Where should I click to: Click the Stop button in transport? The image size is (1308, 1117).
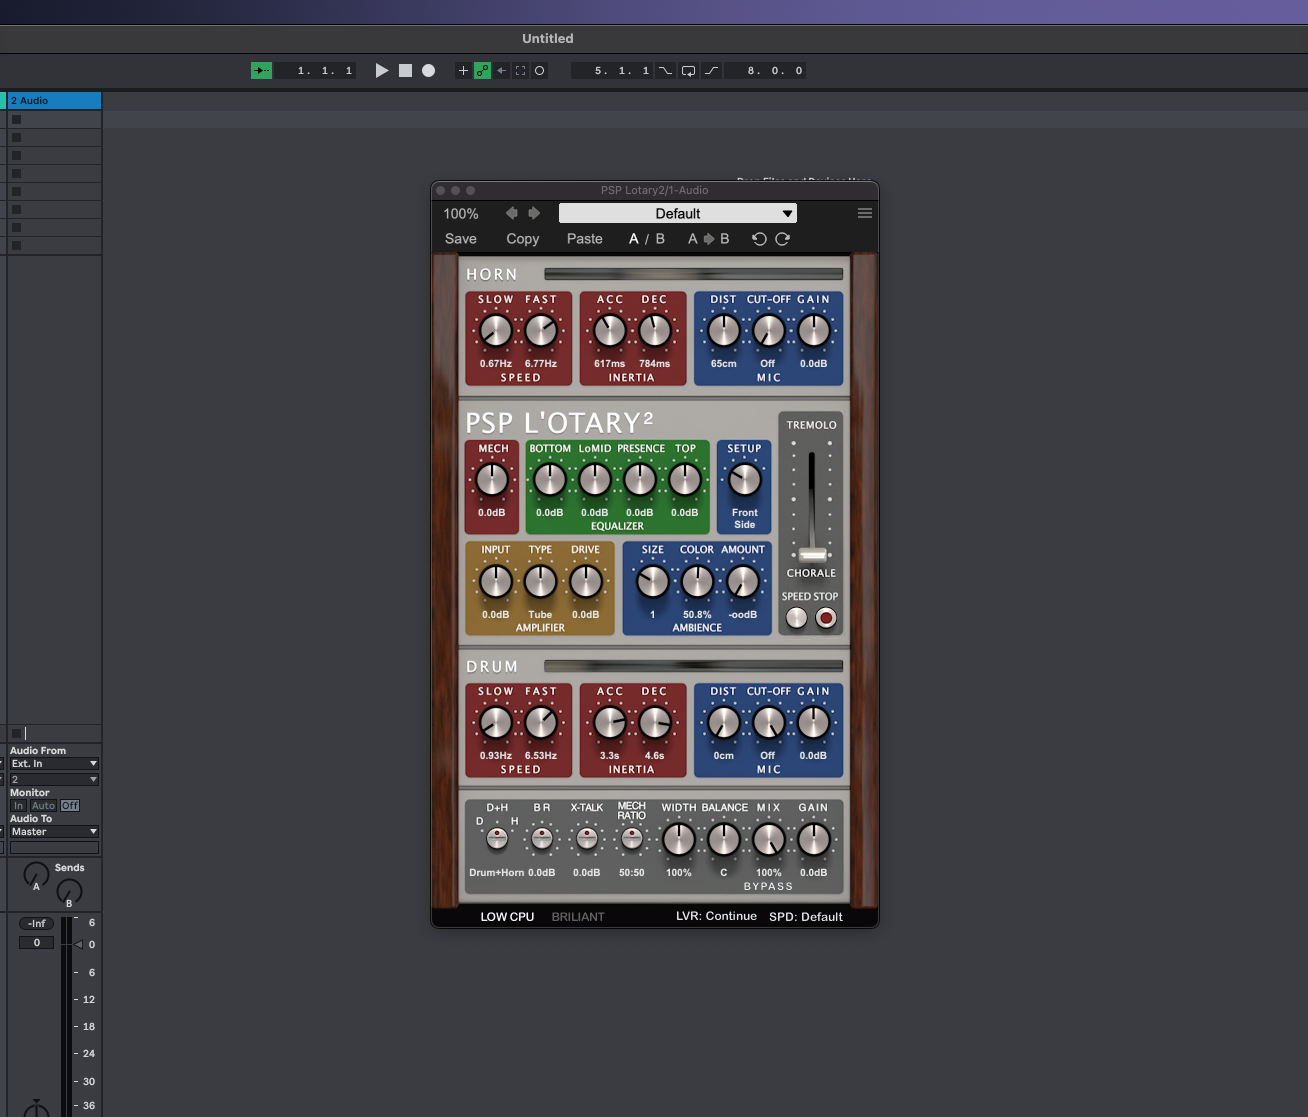[405, 71]
